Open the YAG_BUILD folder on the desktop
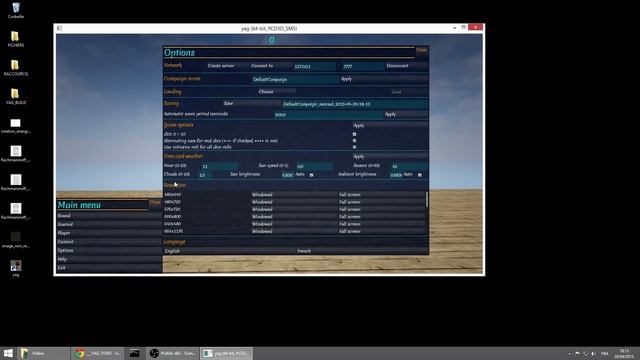 point(16,96)
